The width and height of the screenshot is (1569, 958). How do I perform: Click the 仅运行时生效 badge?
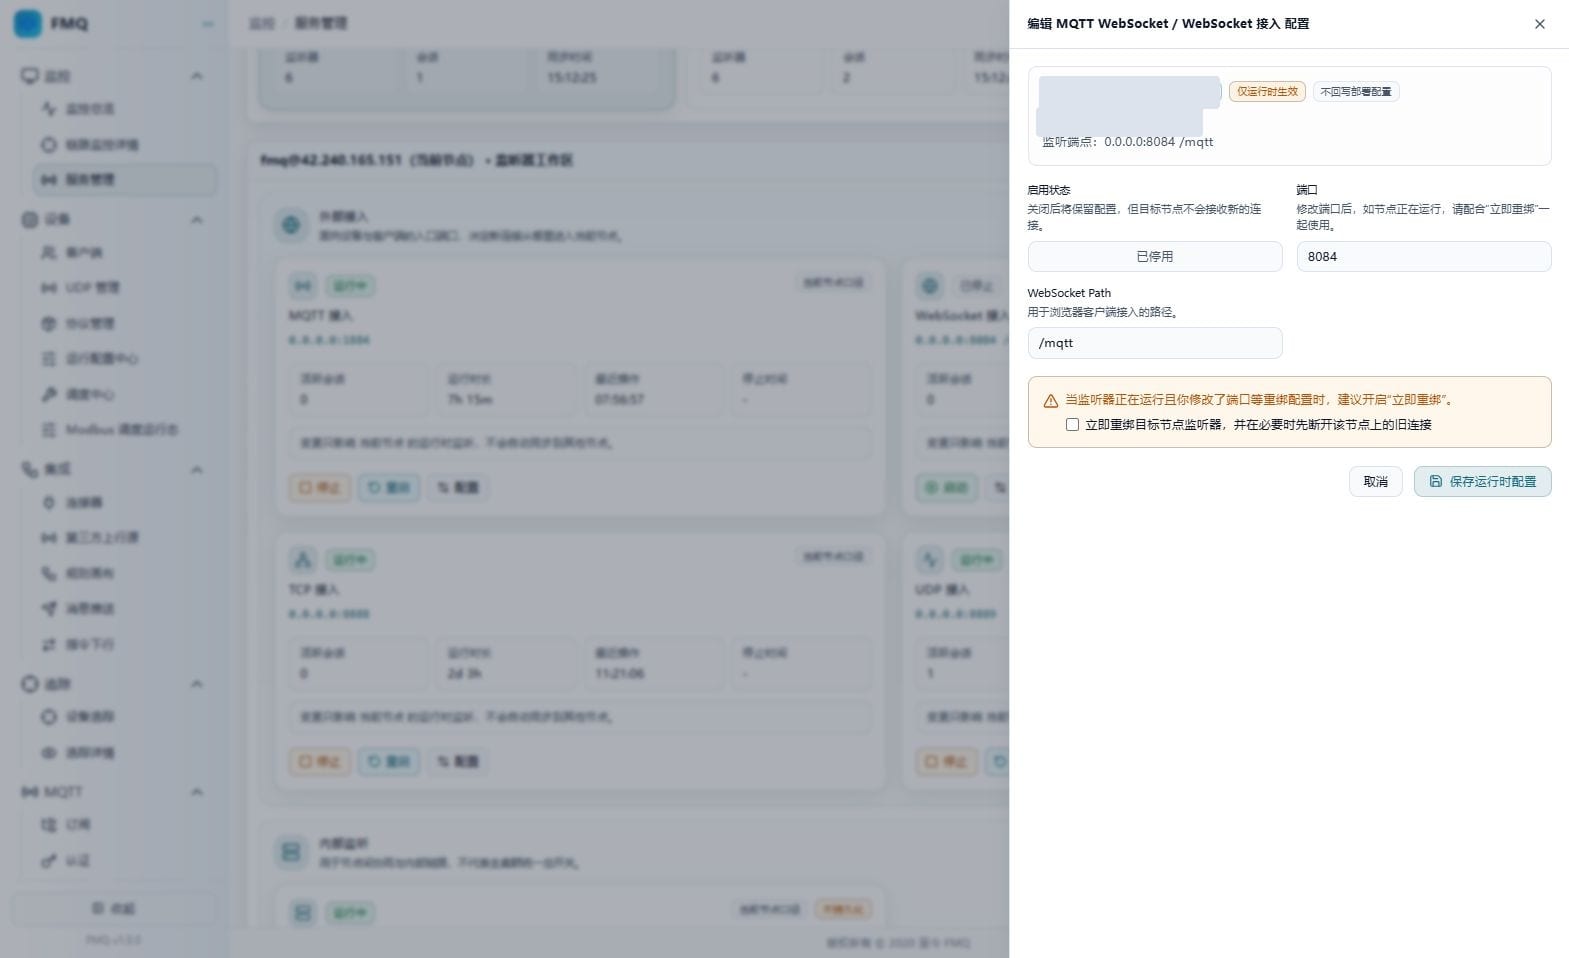pyautogui.click(x=1267, y=91)
